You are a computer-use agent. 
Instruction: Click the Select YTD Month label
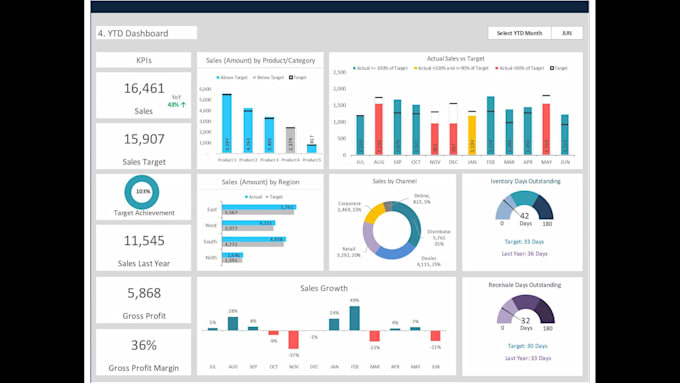coord(519,33)
